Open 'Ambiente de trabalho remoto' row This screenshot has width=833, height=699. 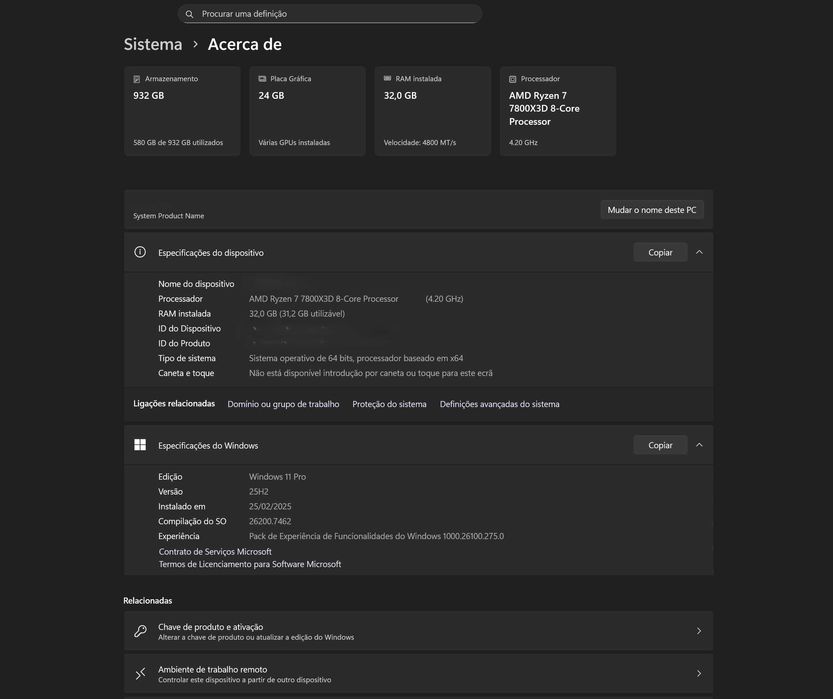[x=419, y=674]
